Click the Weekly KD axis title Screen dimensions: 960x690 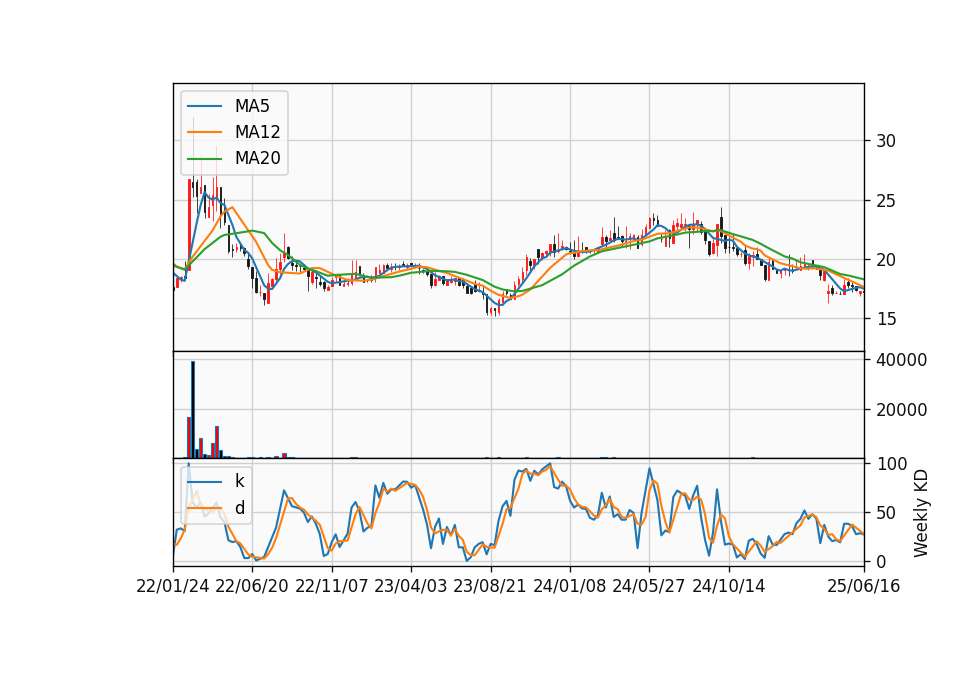(x=921, y=513)
